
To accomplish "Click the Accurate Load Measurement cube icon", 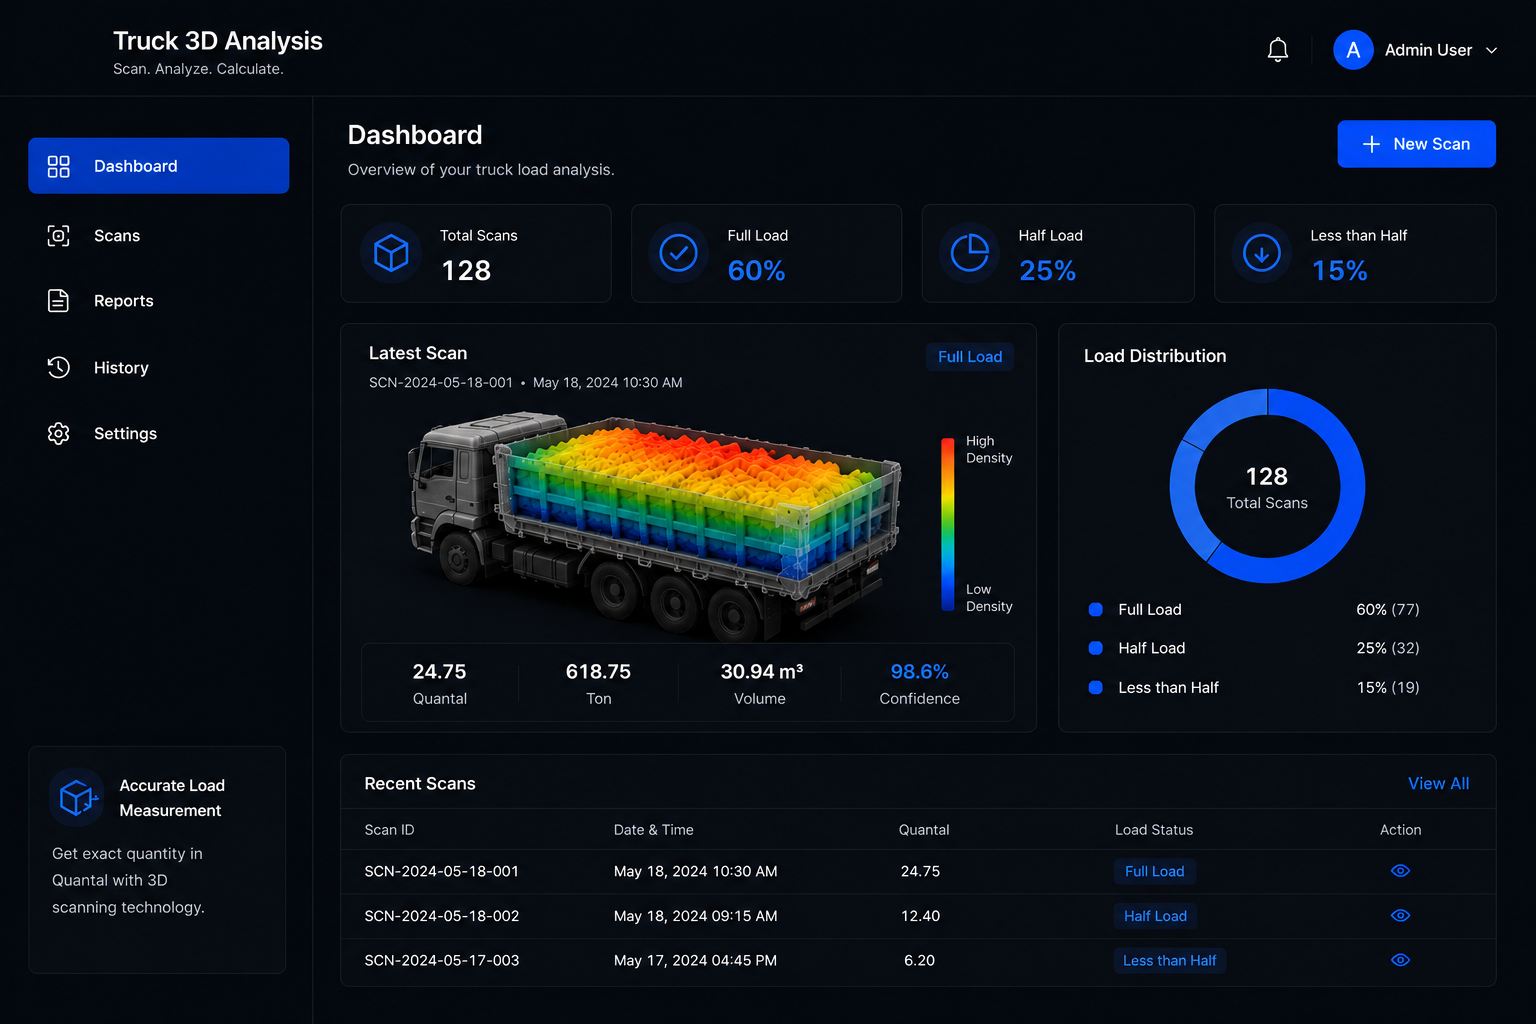I will (77, 797).
